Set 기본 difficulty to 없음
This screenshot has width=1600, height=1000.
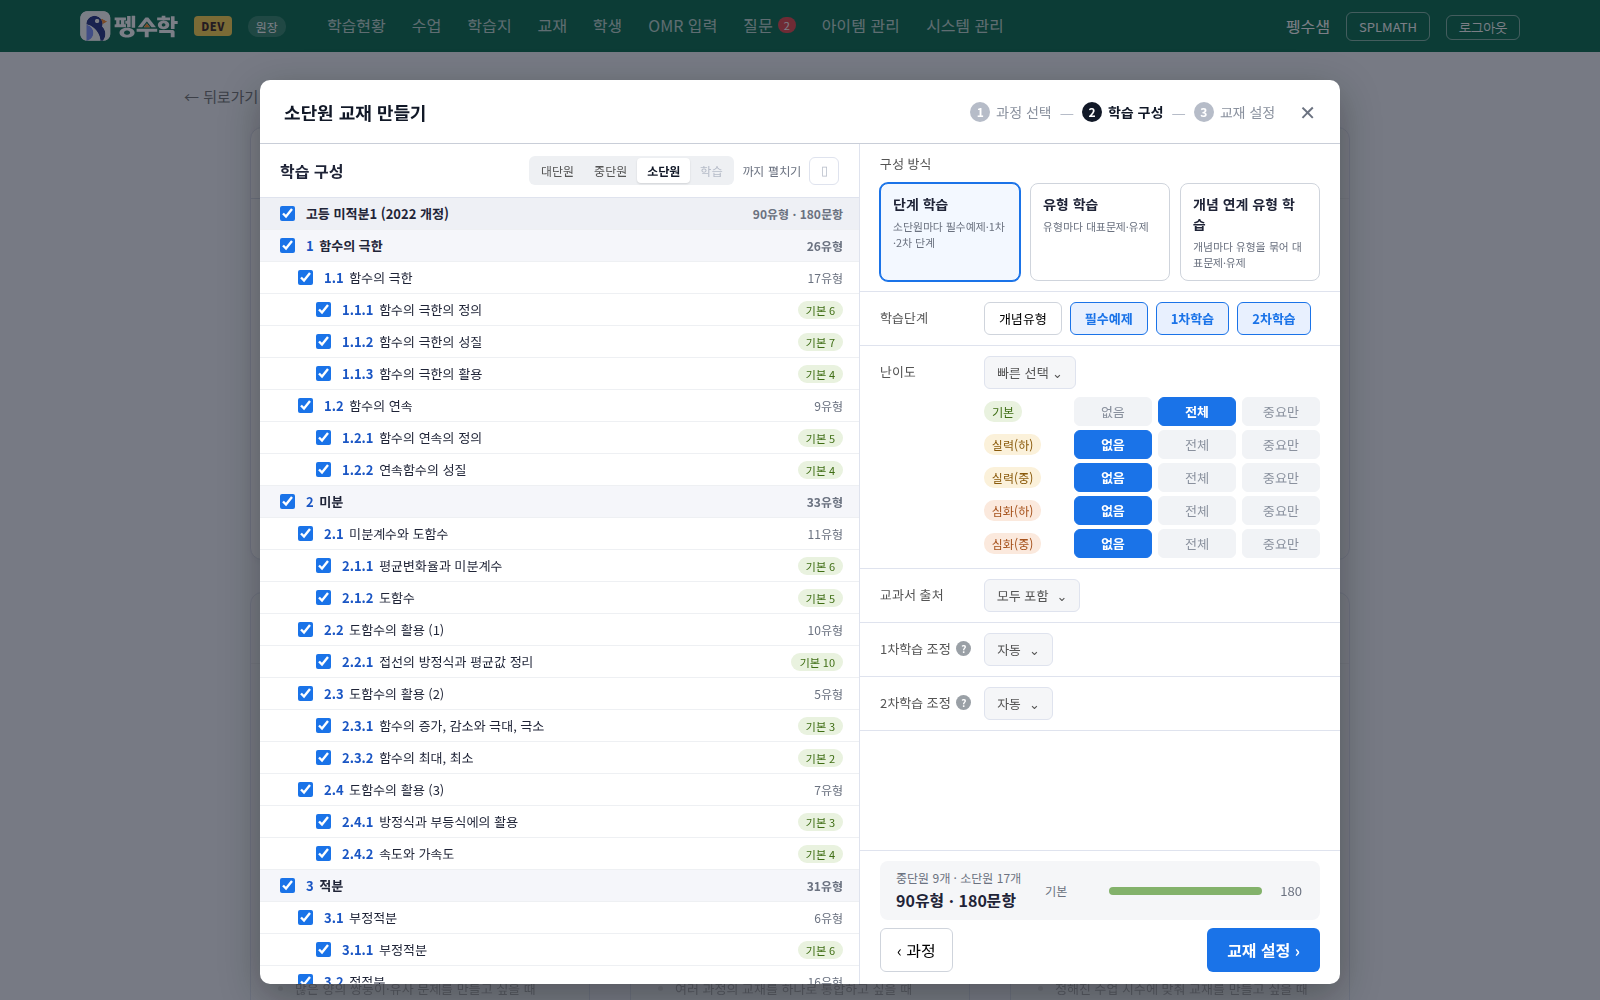(1113, 412)
